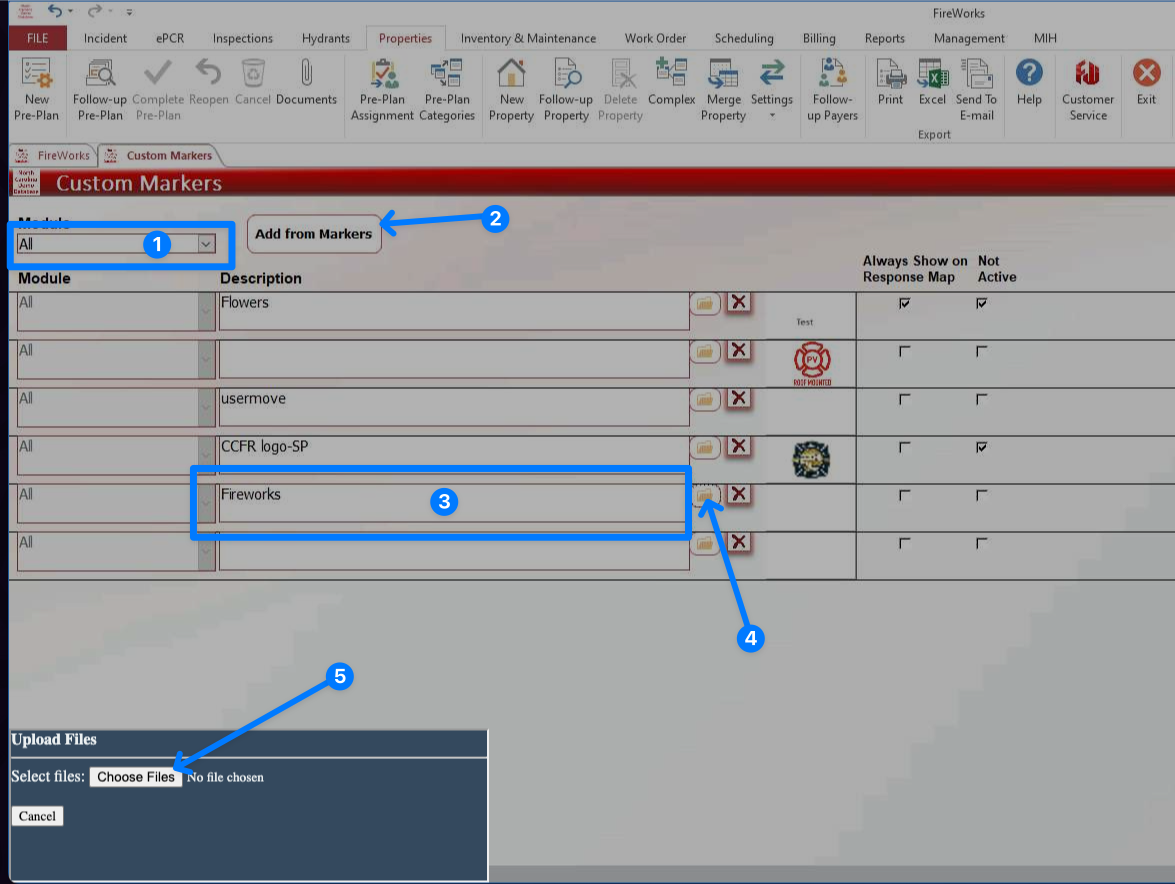1175x884 pixels.
Task: Switch to the ePCR ribbon tab
Action: click(169, 38)
